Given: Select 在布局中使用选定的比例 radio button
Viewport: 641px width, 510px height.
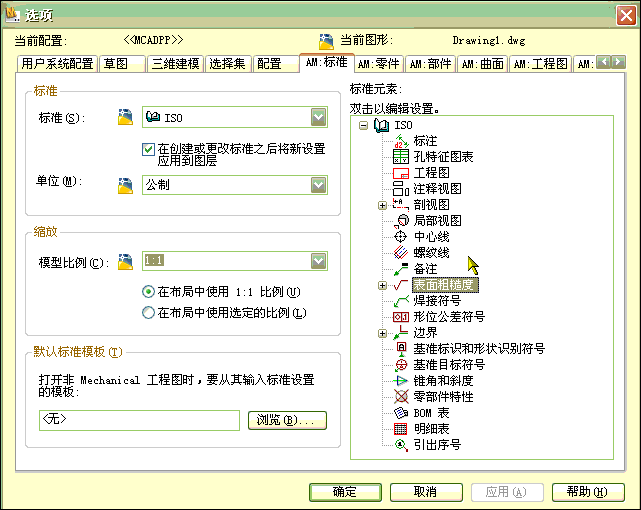Looking at the screenshot, I should [x=148, y=313].
